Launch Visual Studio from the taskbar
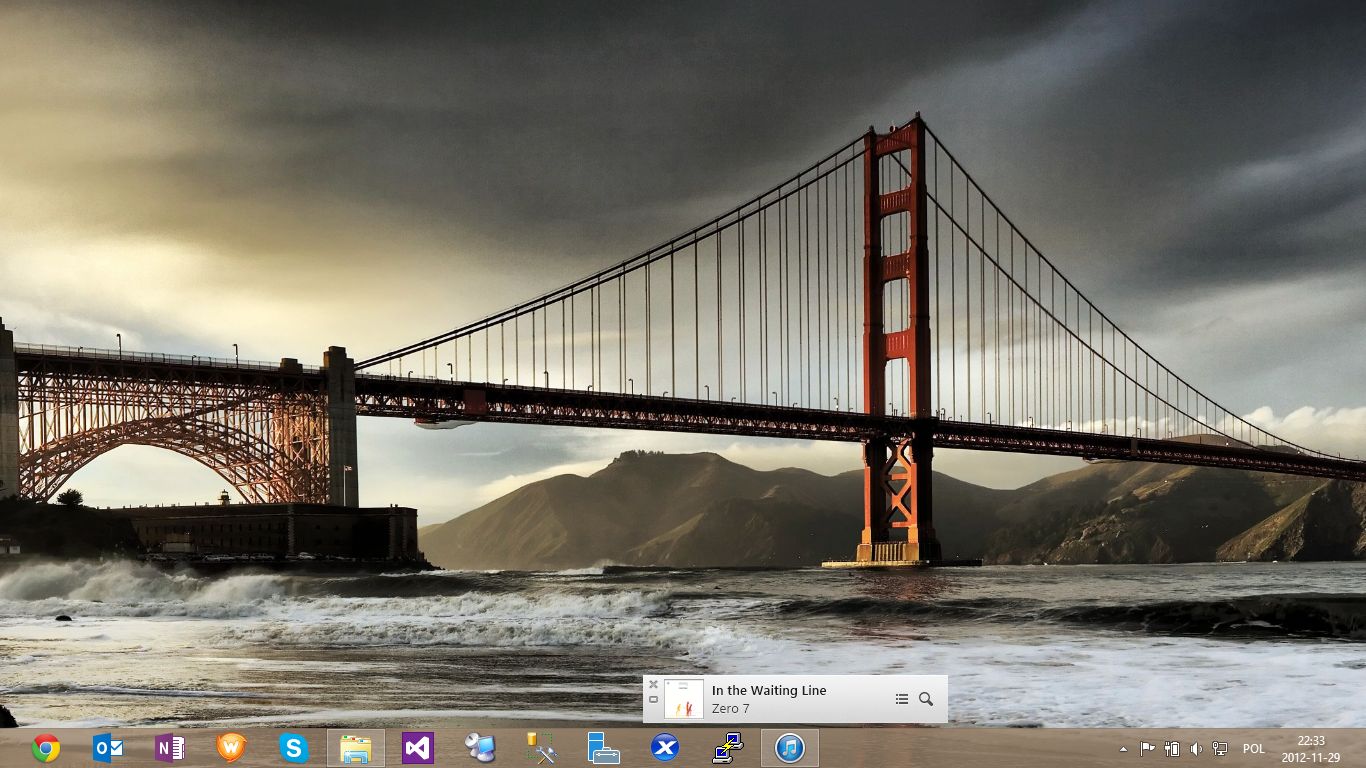 click(x=418, y=748)
